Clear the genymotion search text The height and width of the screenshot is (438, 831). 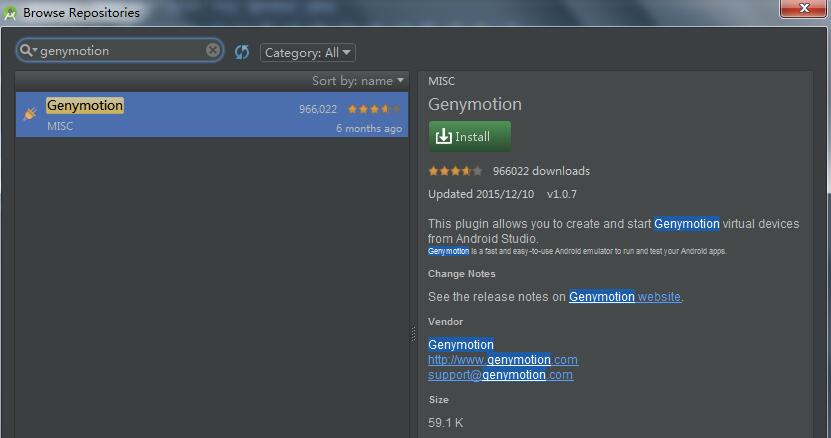click(213, 50)
